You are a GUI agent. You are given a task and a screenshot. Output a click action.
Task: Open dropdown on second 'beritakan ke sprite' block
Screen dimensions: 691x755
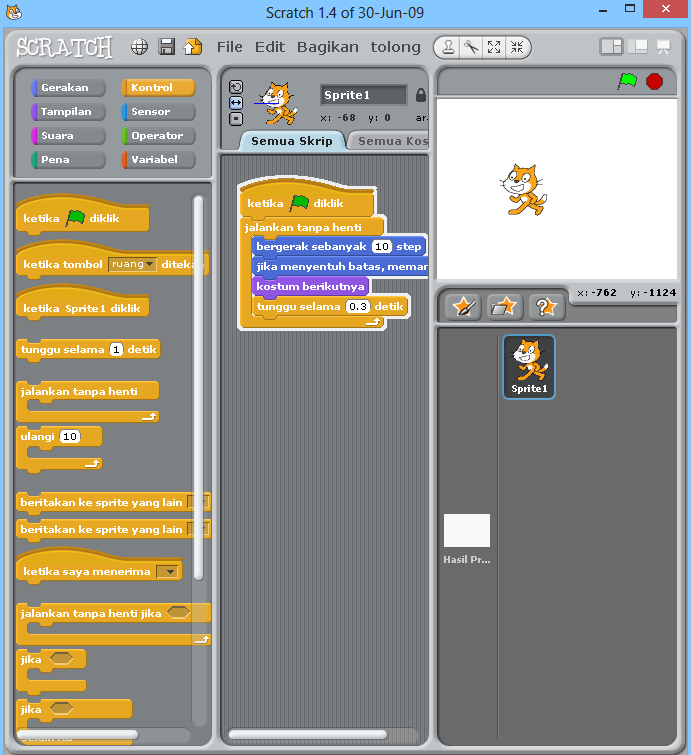click(x=197, y=529)
